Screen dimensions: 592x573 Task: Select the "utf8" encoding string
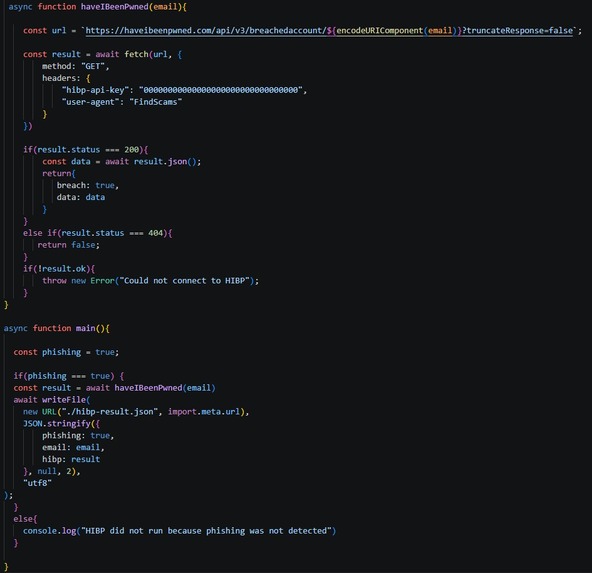[37, 483]
